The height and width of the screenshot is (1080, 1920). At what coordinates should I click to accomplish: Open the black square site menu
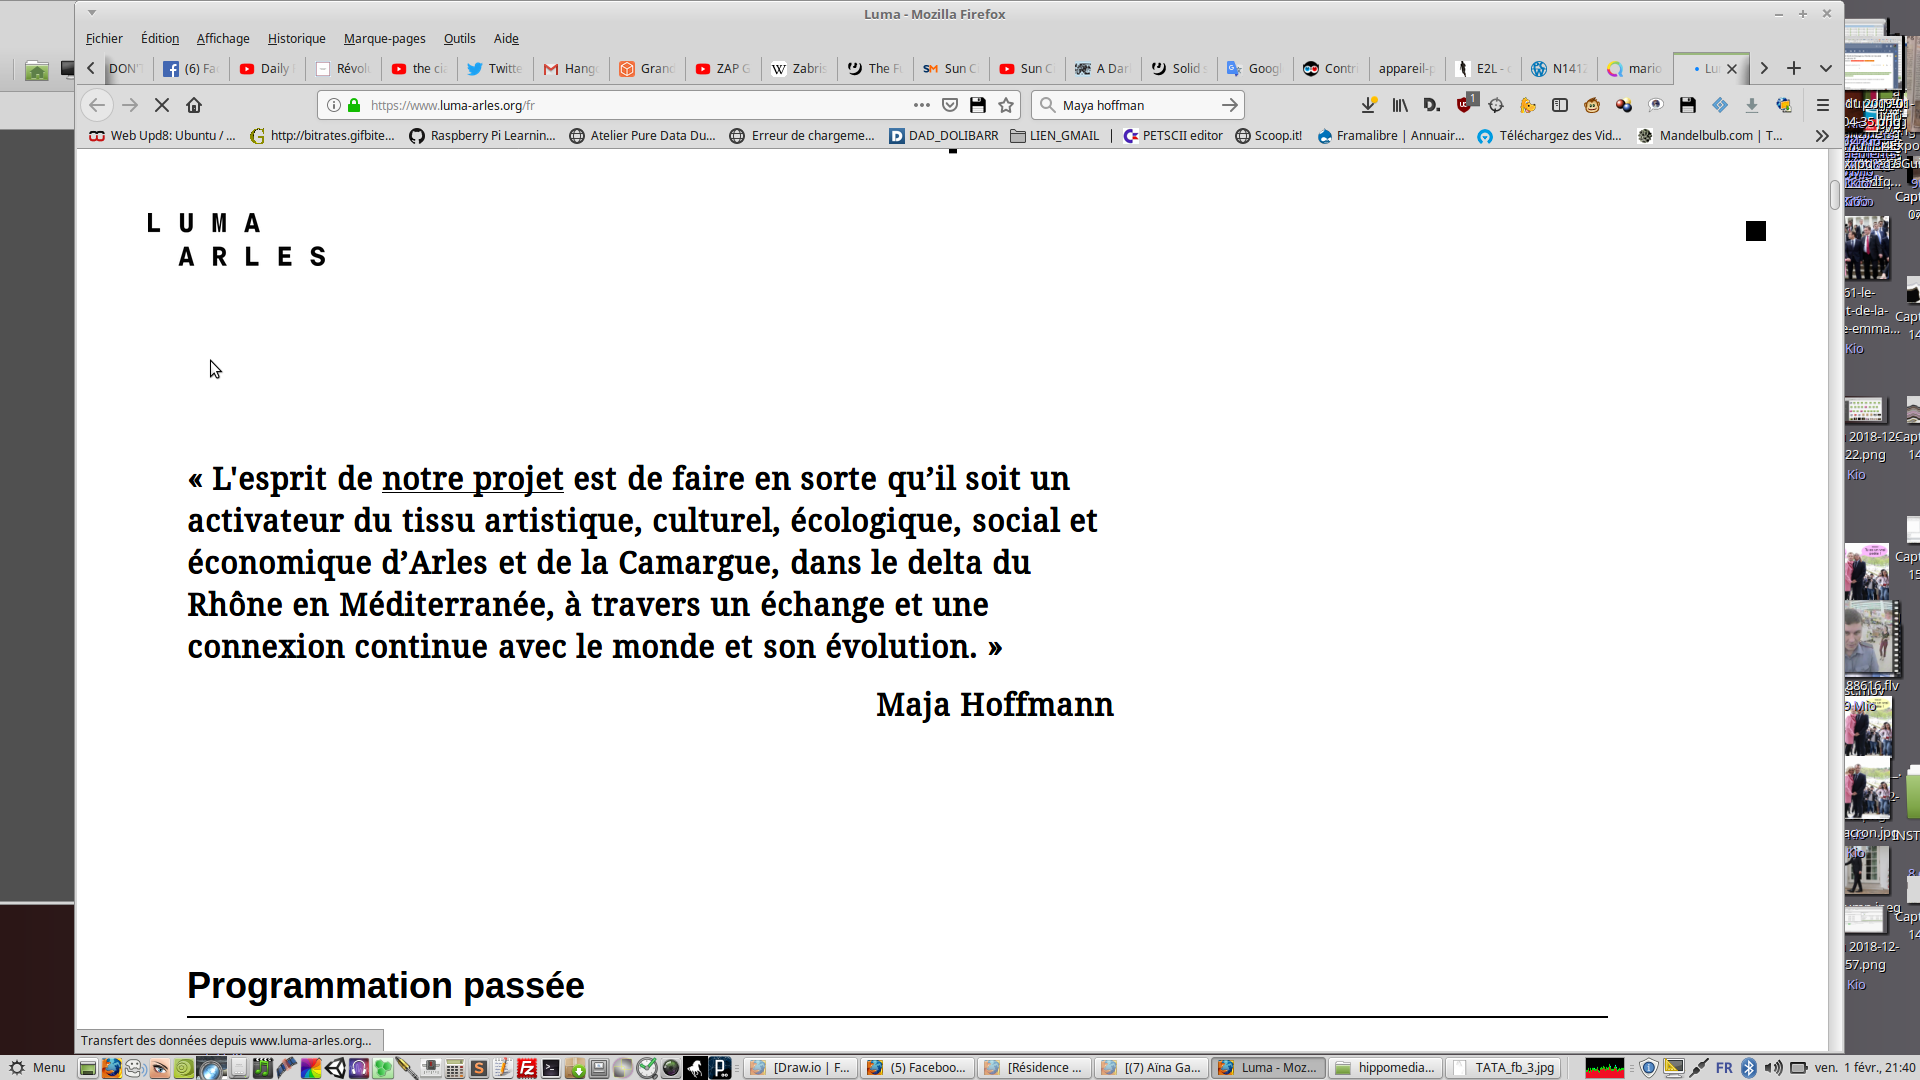click(x=1755, y=231)
